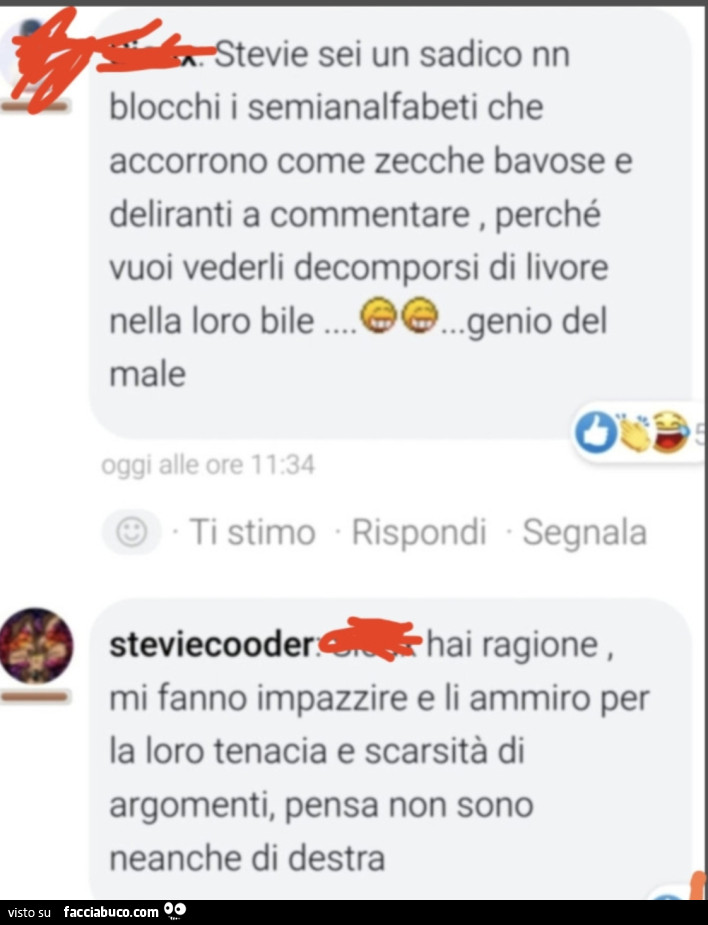Click the brown badge bar under first avatar
This screenshot has height=925, width=708.
click(x=35, y=106)
